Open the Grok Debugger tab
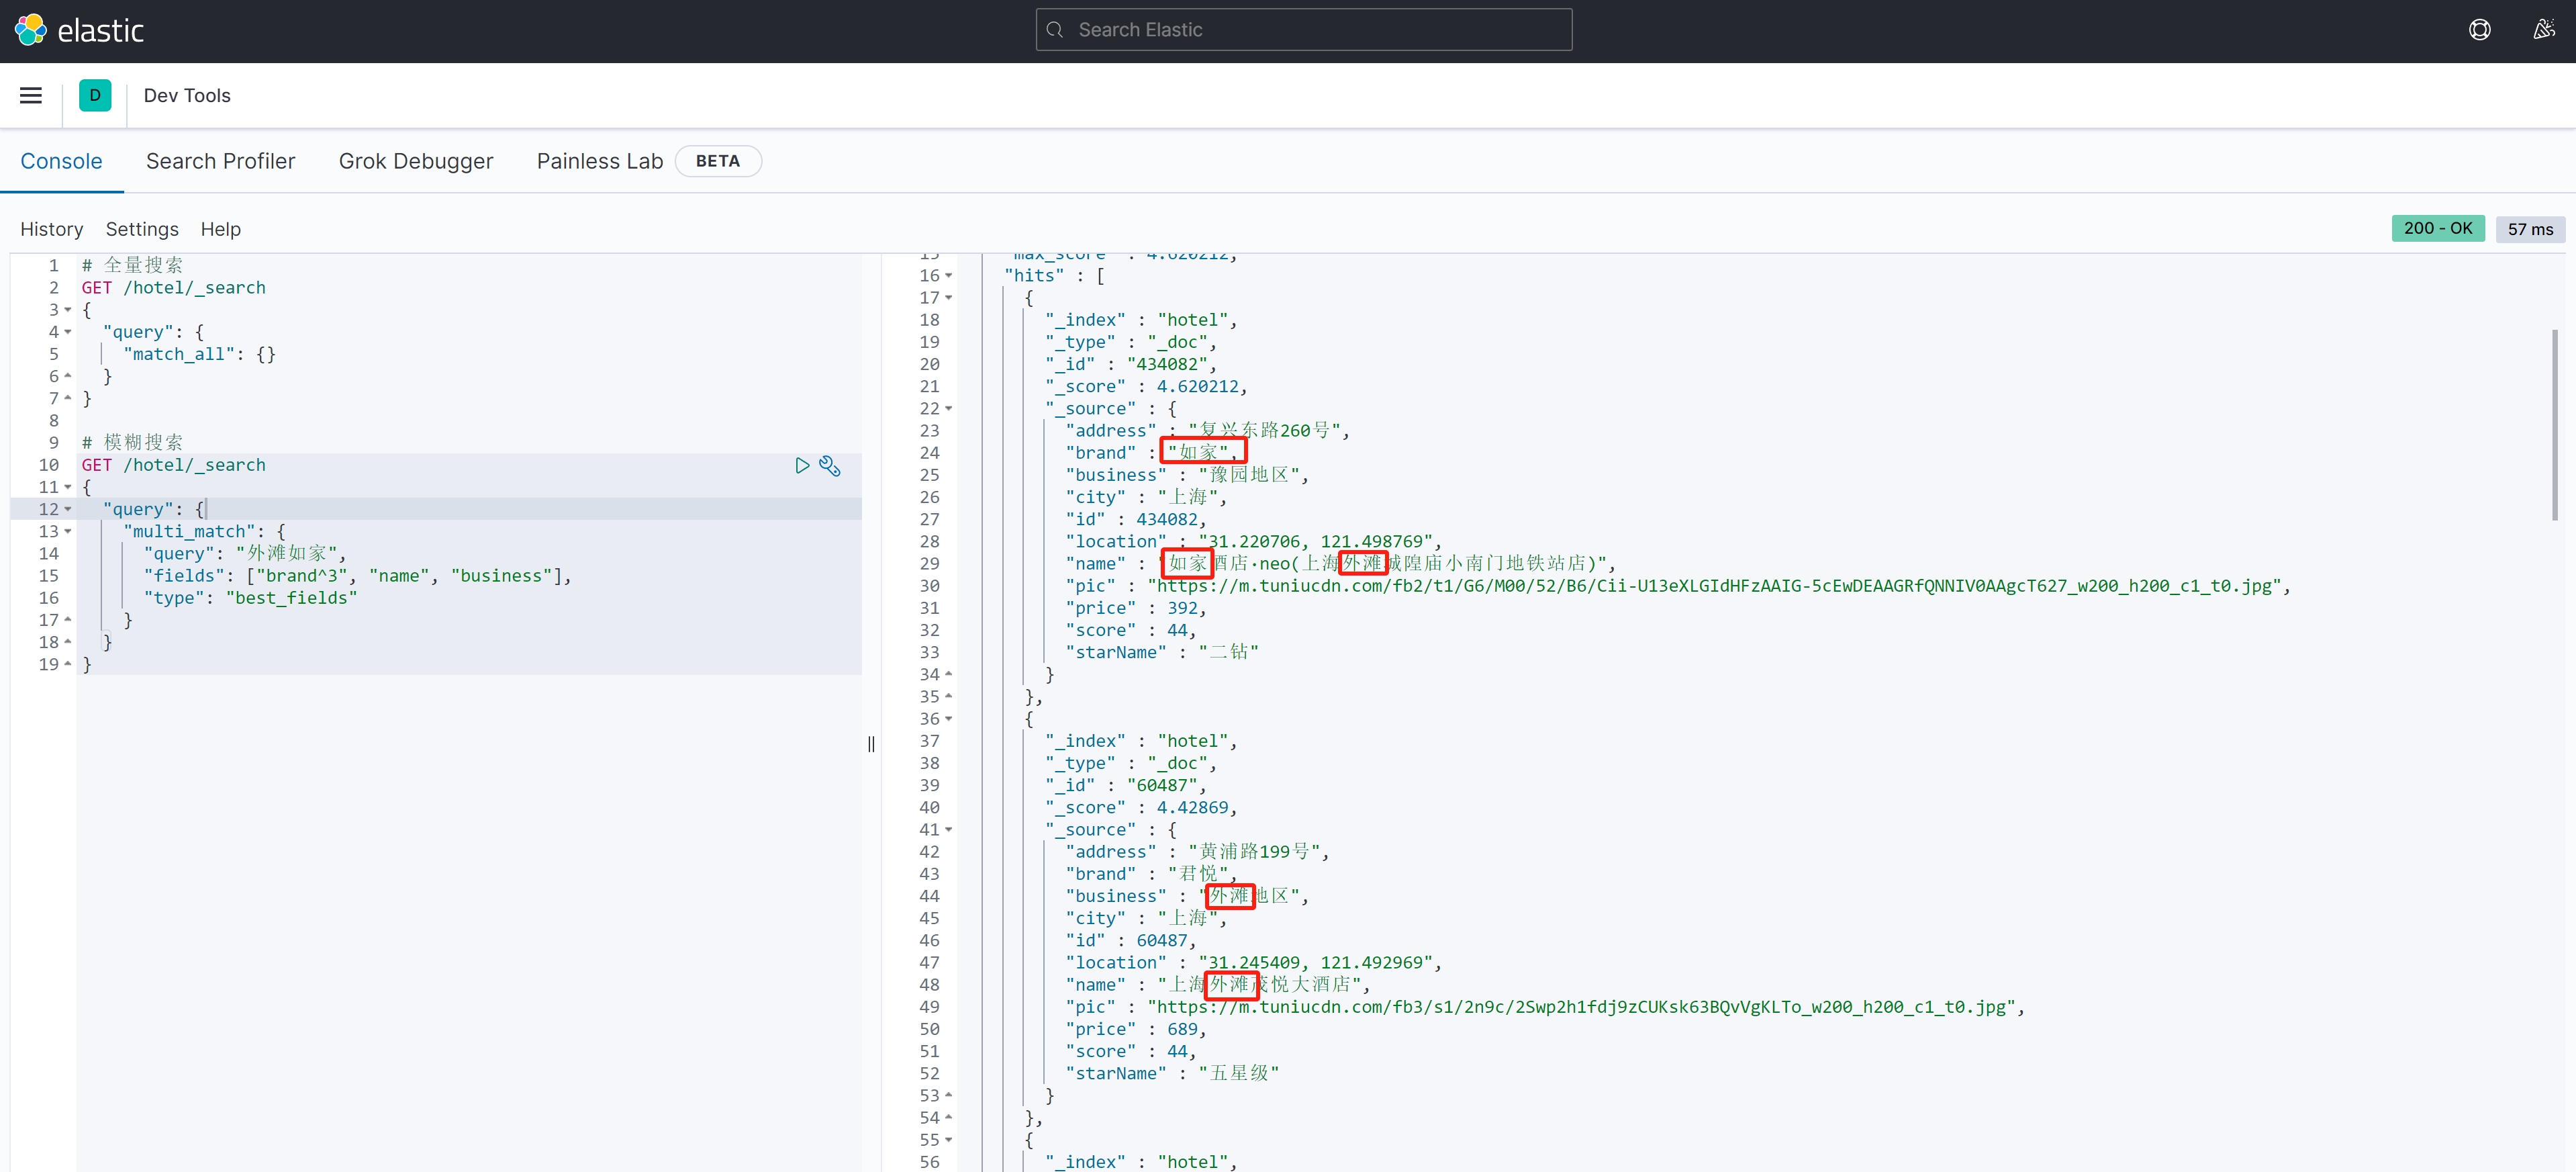This screenshot has height=1172, width=2576. (x=415, y=161)
